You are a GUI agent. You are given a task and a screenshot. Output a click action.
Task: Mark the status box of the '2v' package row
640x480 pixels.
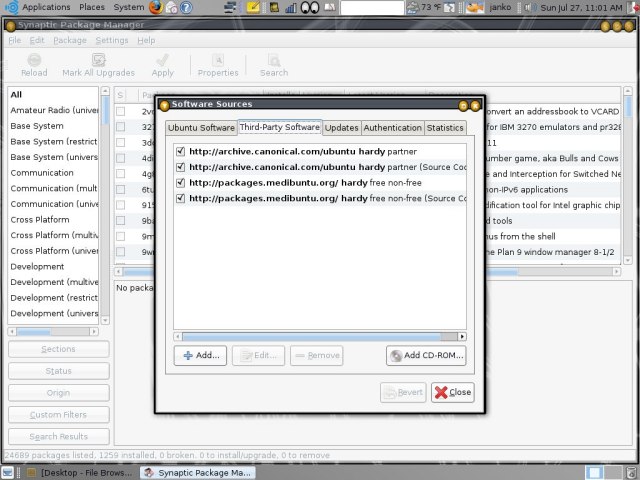click(120, 111)
